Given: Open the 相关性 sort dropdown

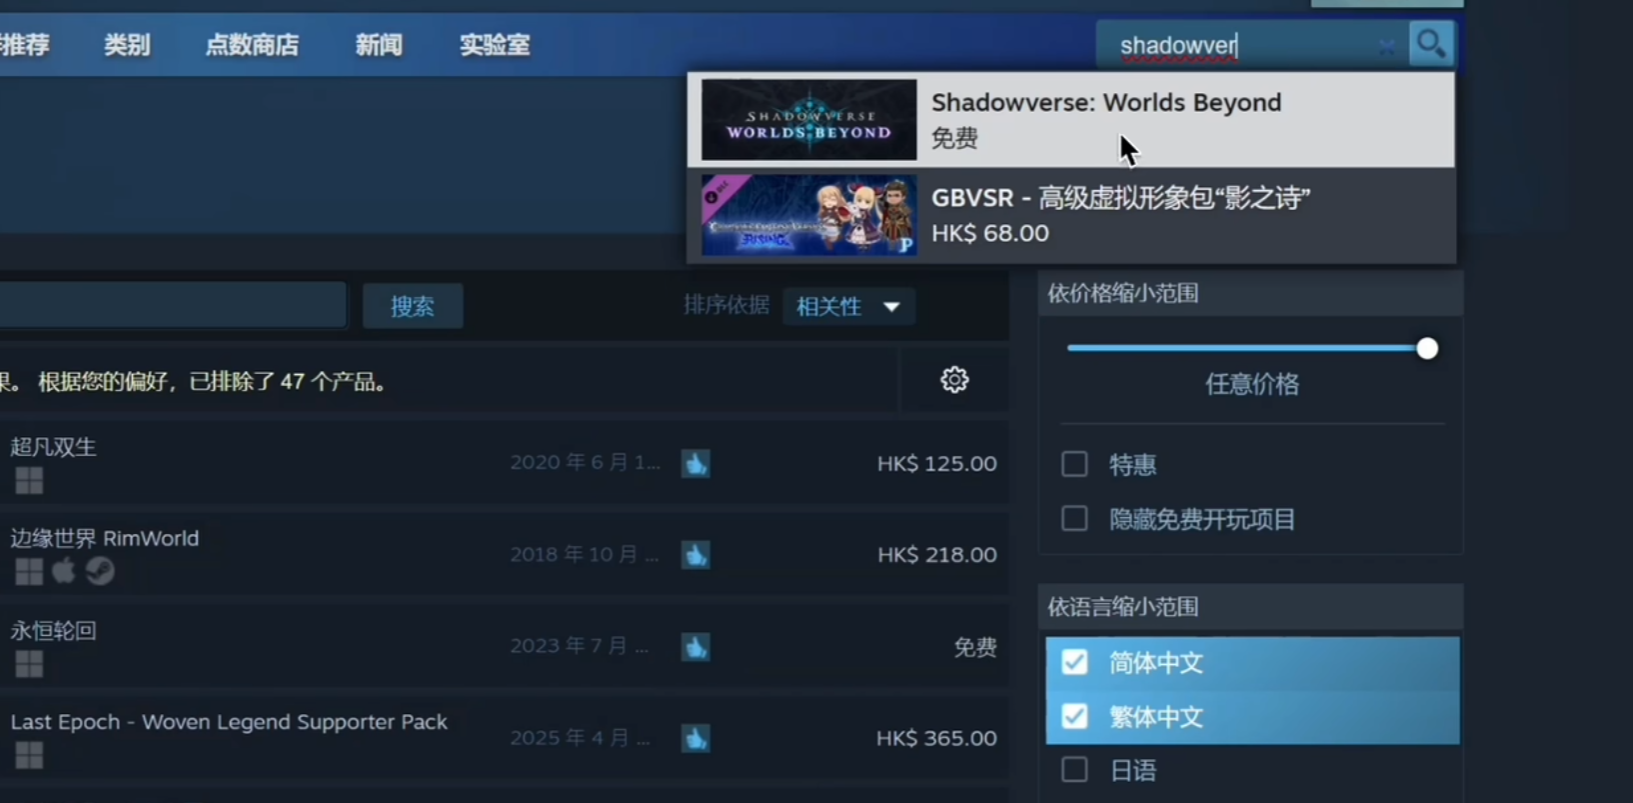Looking at the screenshot, I should (848, 306).
